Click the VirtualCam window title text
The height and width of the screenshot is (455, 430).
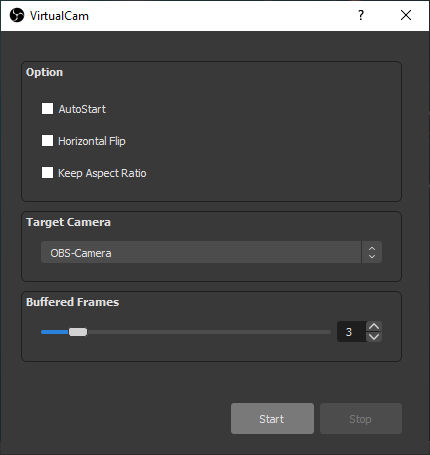(x=59, y=16)
